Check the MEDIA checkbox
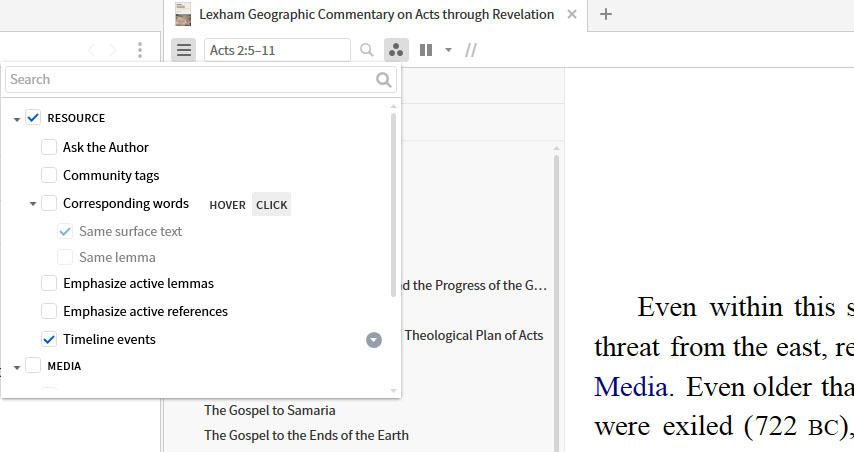 point(33,365)
